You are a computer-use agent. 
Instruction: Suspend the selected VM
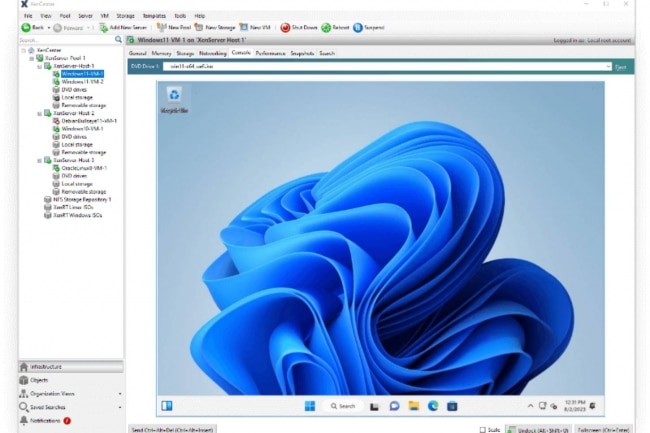369,27
